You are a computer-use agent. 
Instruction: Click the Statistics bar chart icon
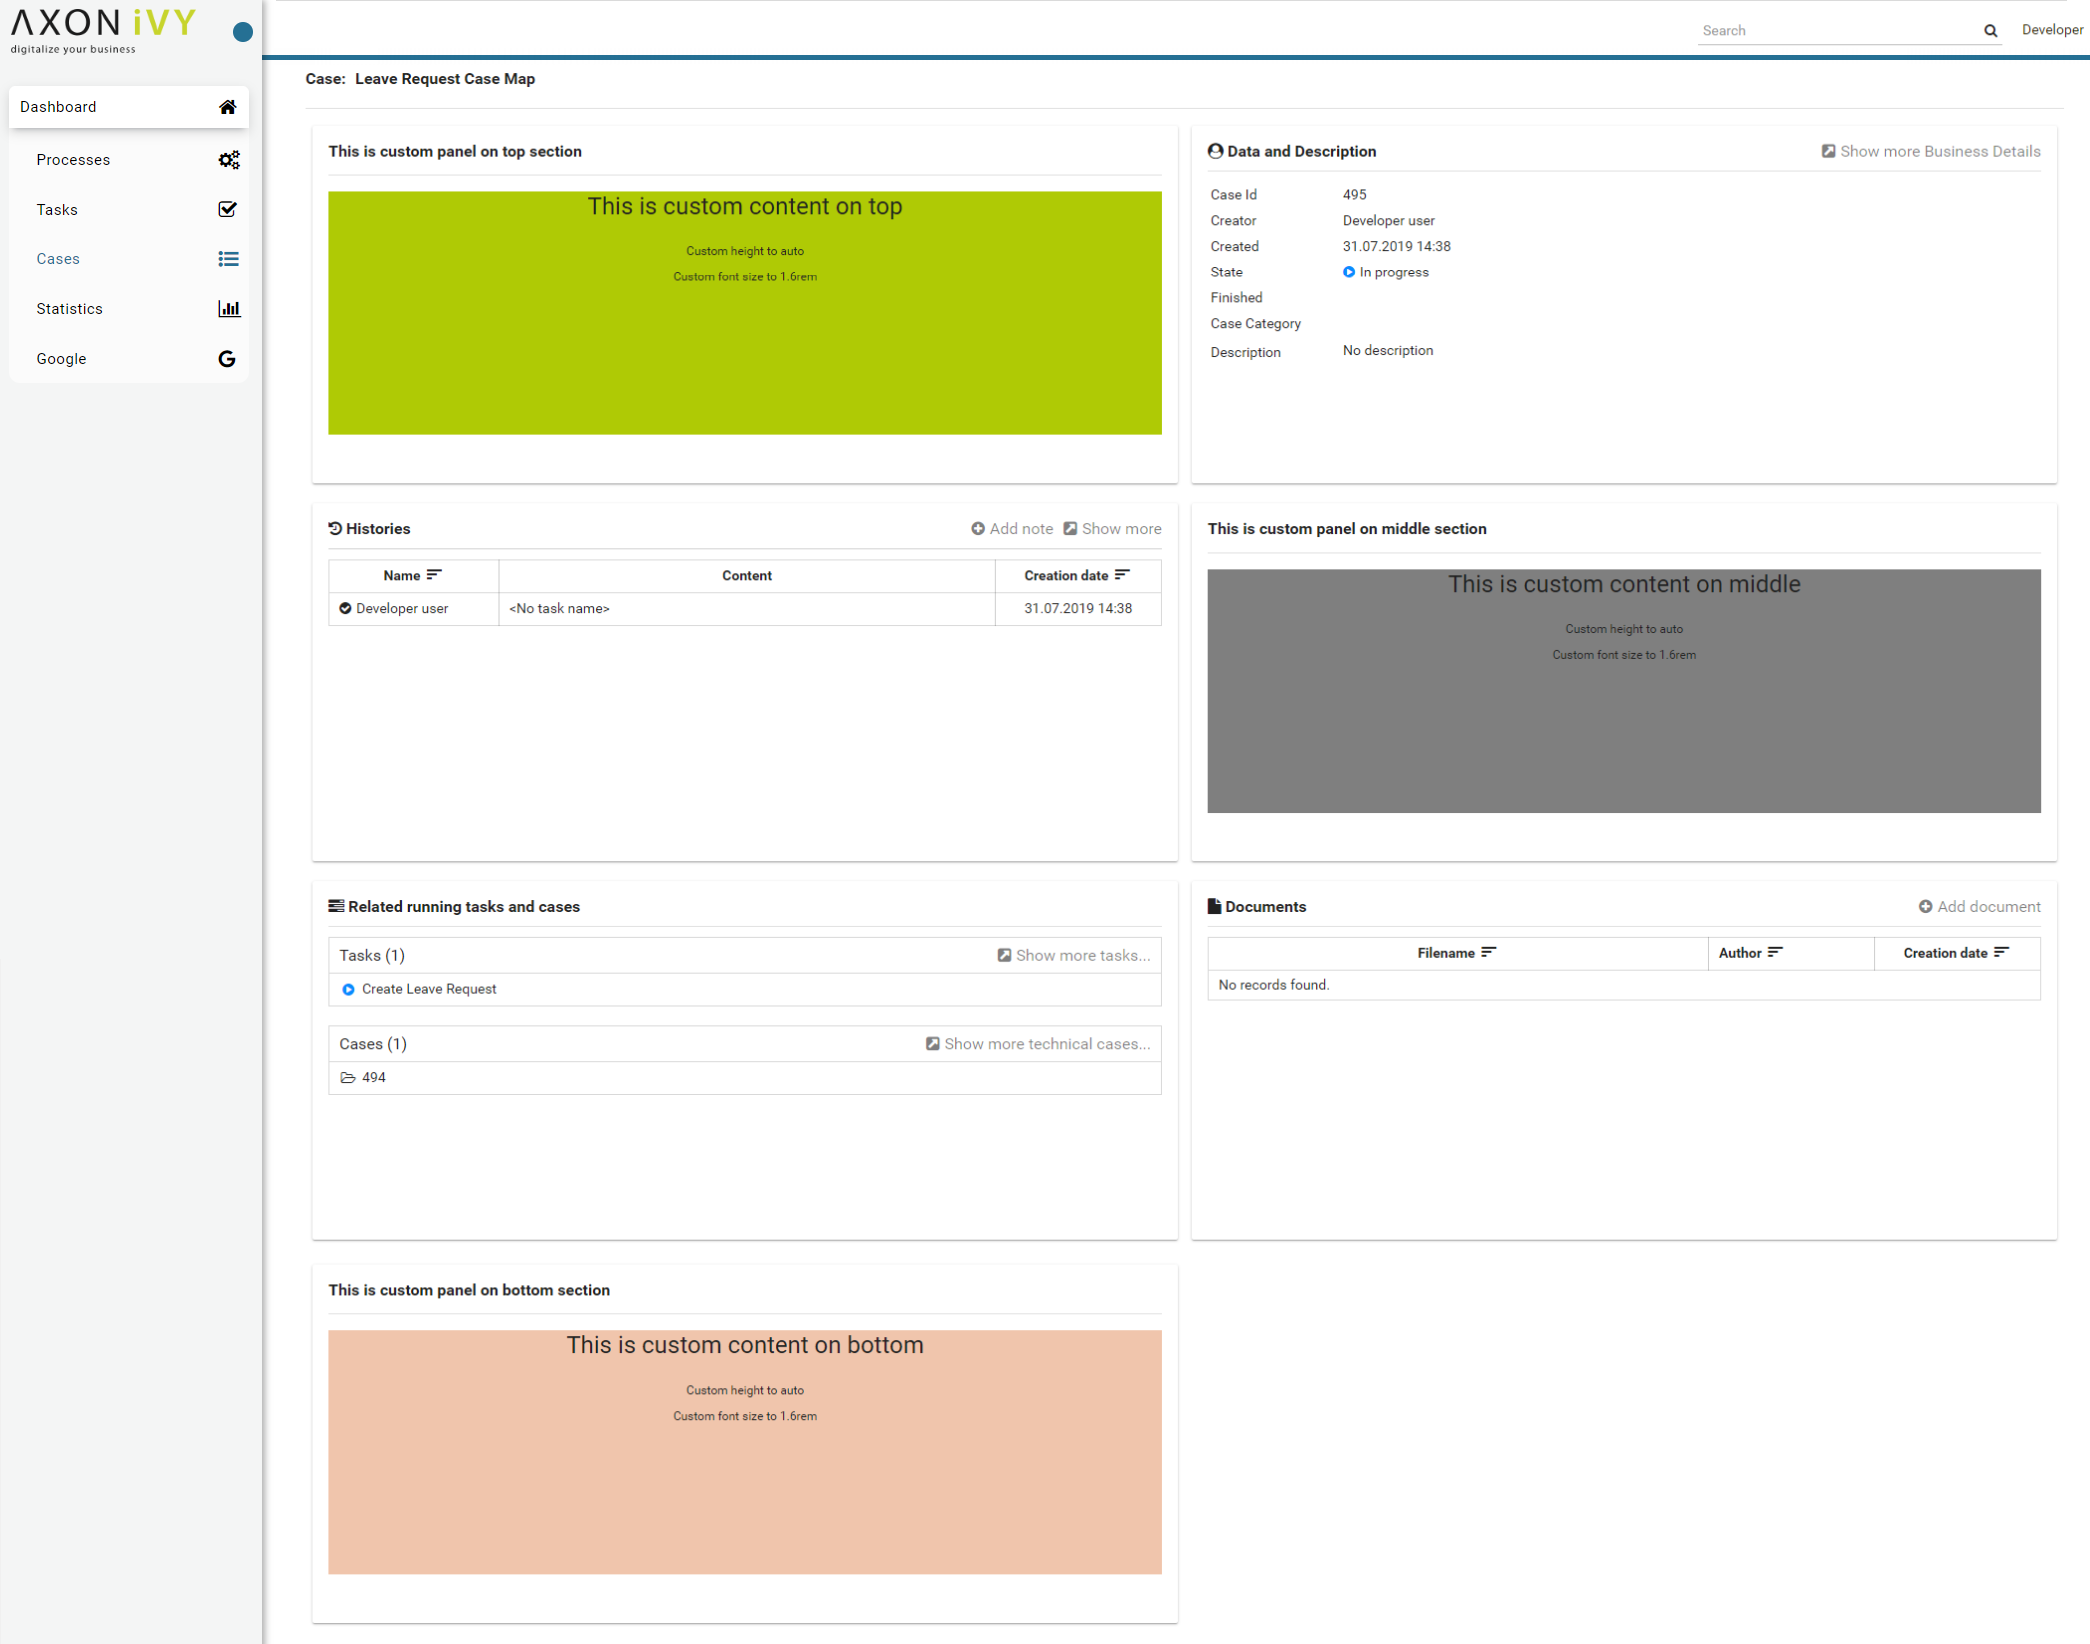click(228, 309)
